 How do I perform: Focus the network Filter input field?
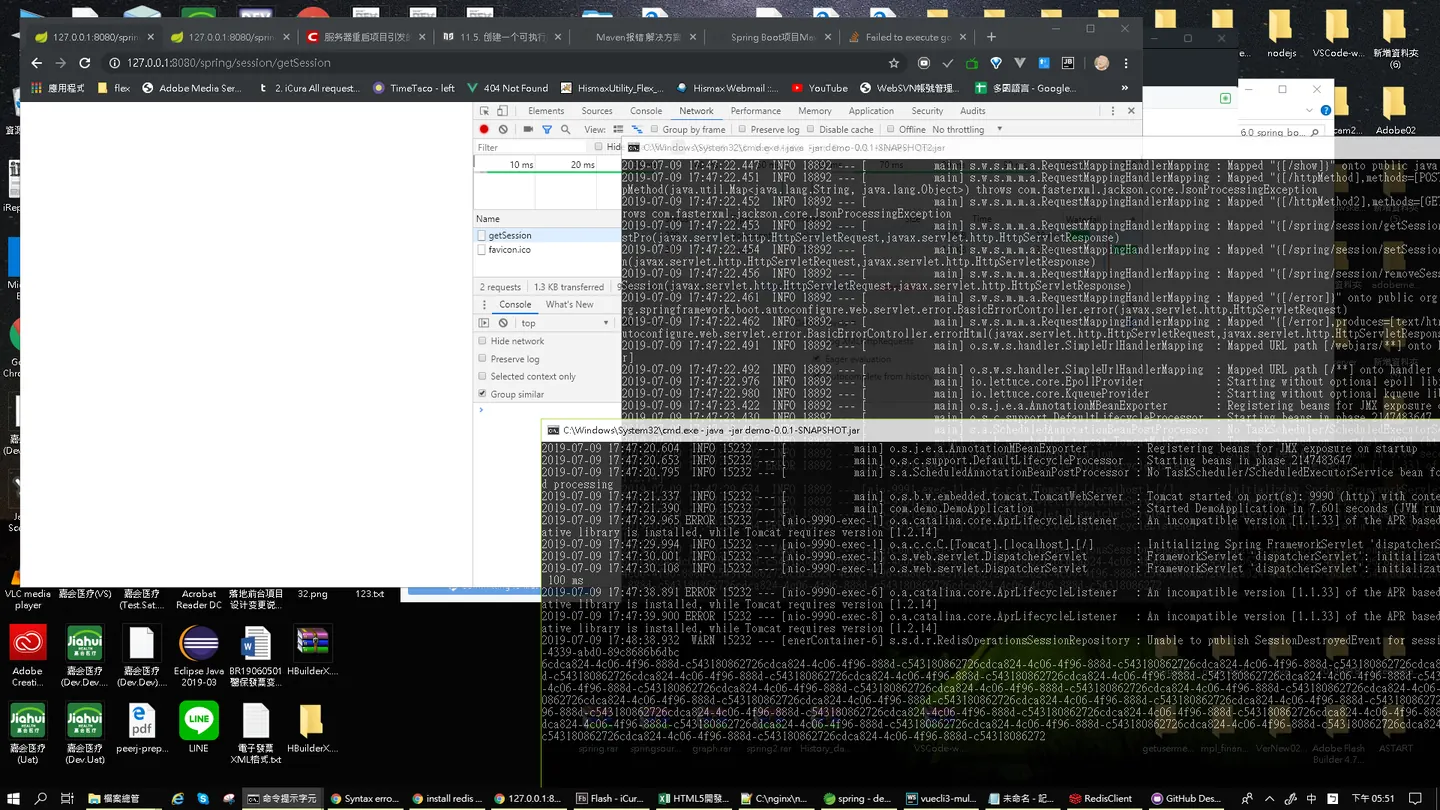[x=531, y=147]
